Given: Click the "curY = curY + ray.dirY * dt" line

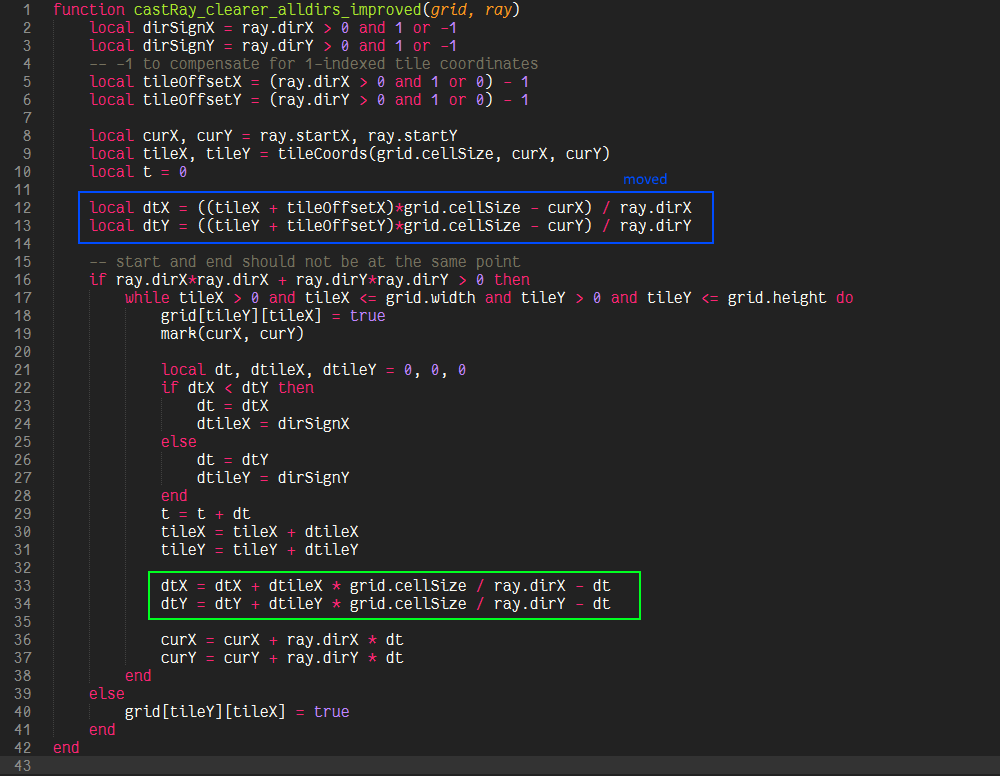Looking at the screenshot, I should pyautogui.click(x=281, y=658).
